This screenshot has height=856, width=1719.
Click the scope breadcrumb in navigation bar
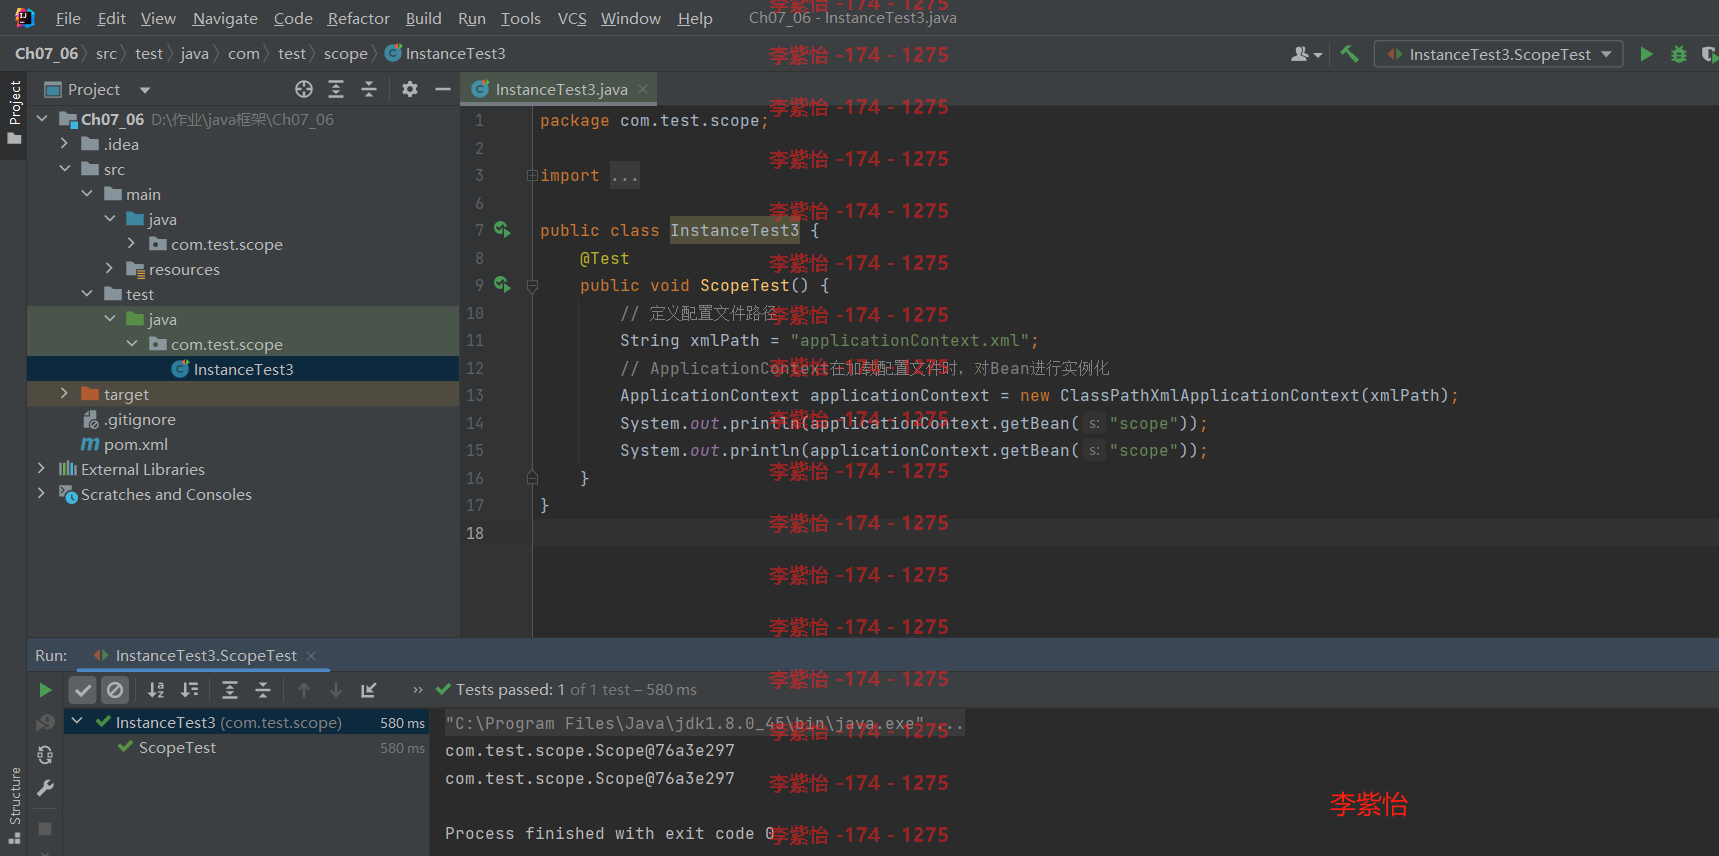(x=345, y=54)
